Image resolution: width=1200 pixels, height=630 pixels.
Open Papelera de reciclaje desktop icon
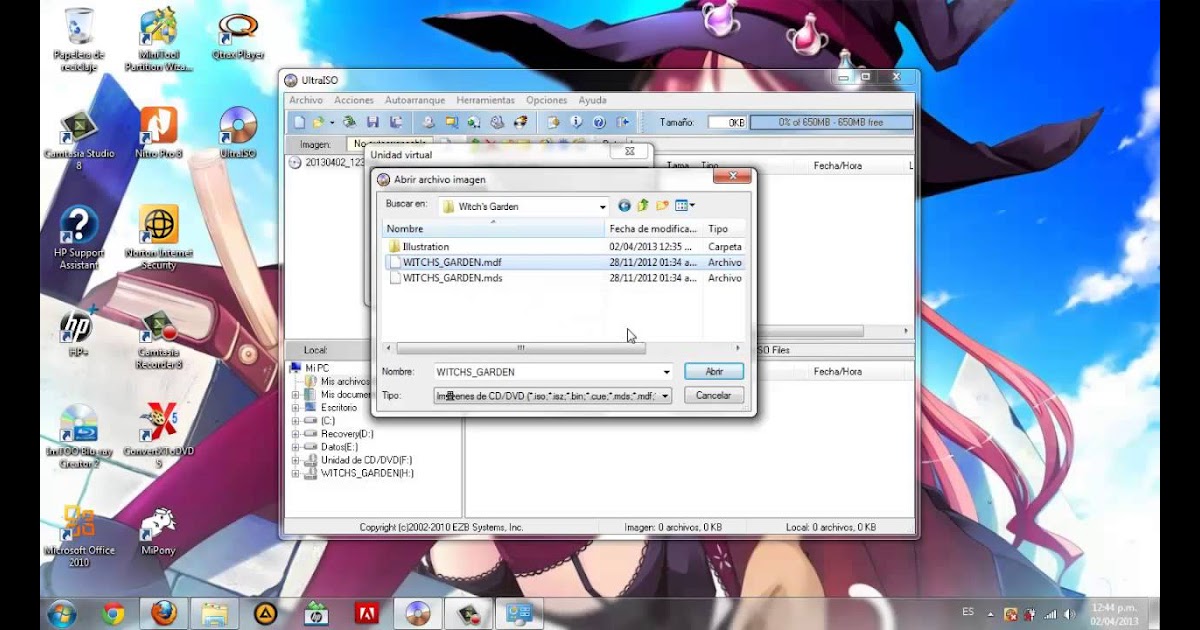tap(78, 40)
